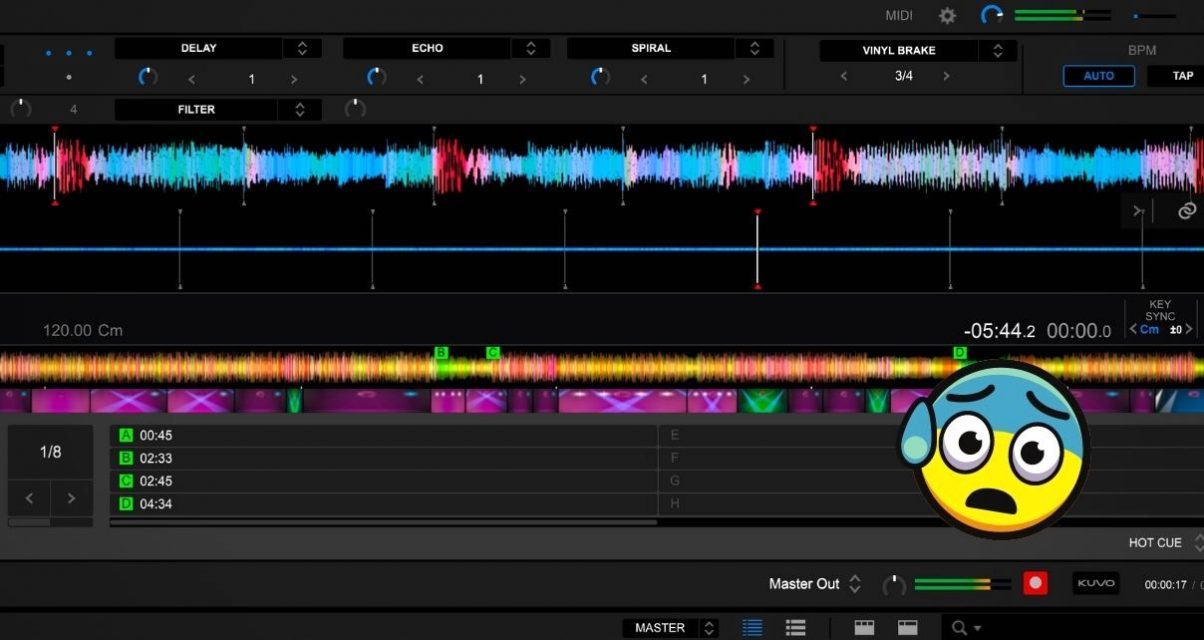Switch BPM mode to TAP

[1182, 75]
